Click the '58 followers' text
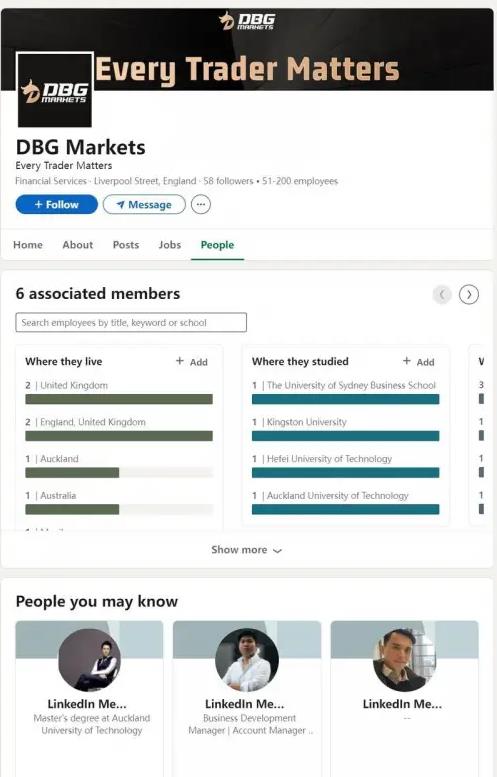 coord(228,181)
